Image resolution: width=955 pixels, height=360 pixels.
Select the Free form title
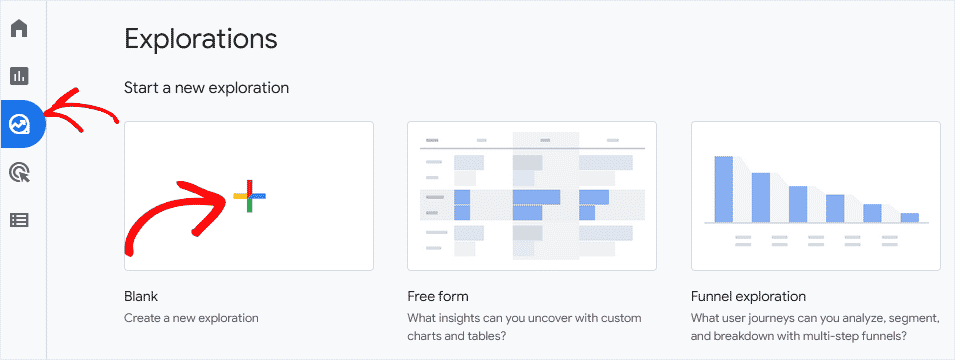point(438,297)
